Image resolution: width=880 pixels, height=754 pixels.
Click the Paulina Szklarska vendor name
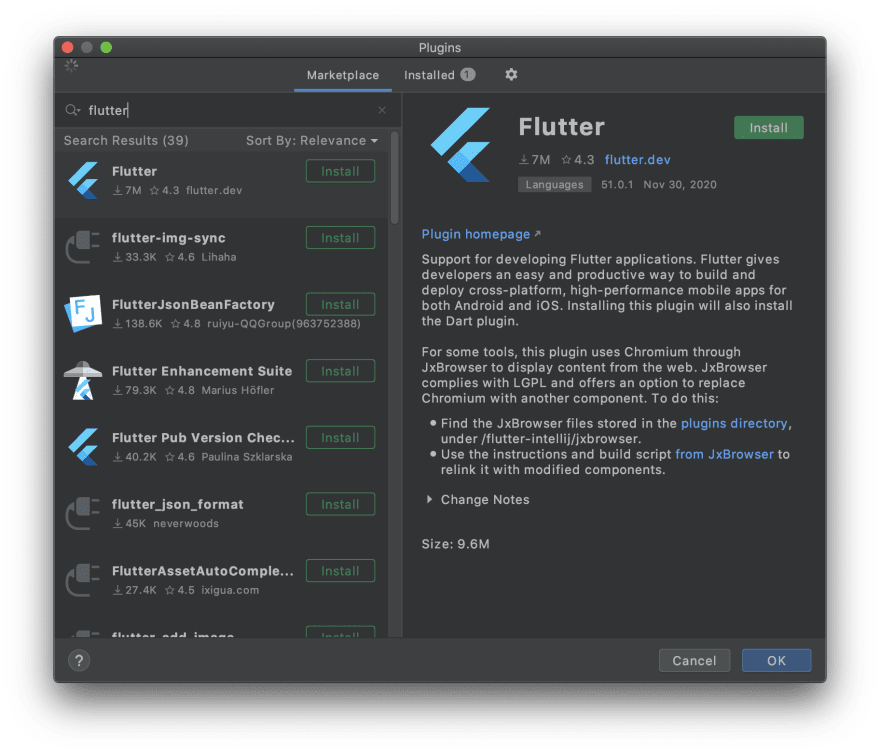pyautogui.click(x=247, y=457)
